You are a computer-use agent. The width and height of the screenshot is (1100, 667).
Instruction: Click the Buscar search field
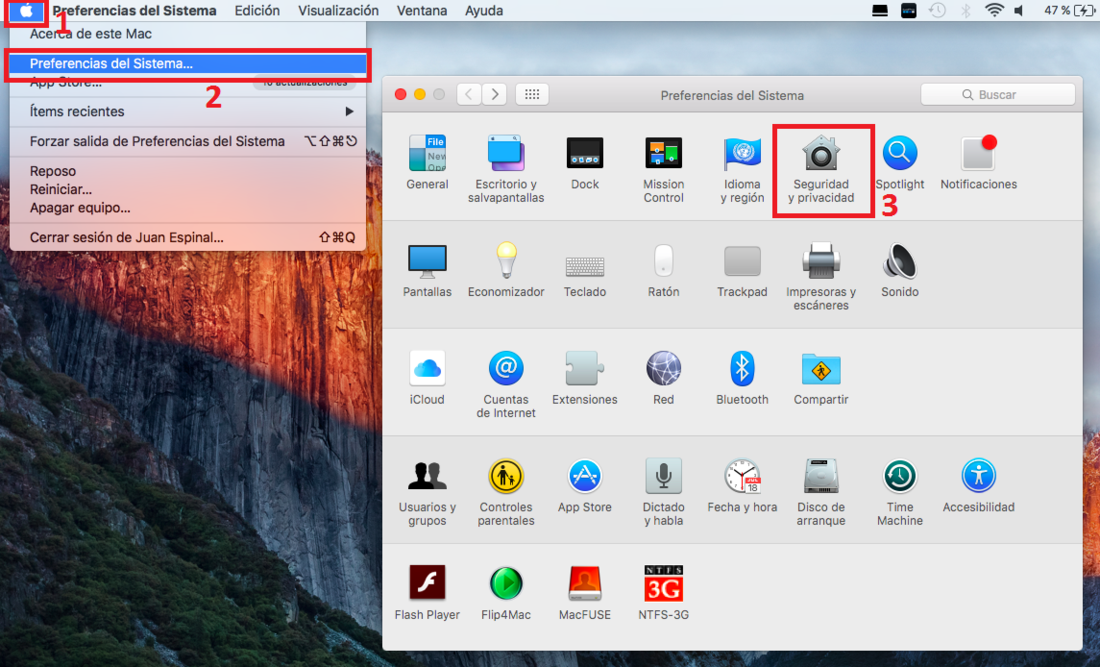tap(997, 95)
